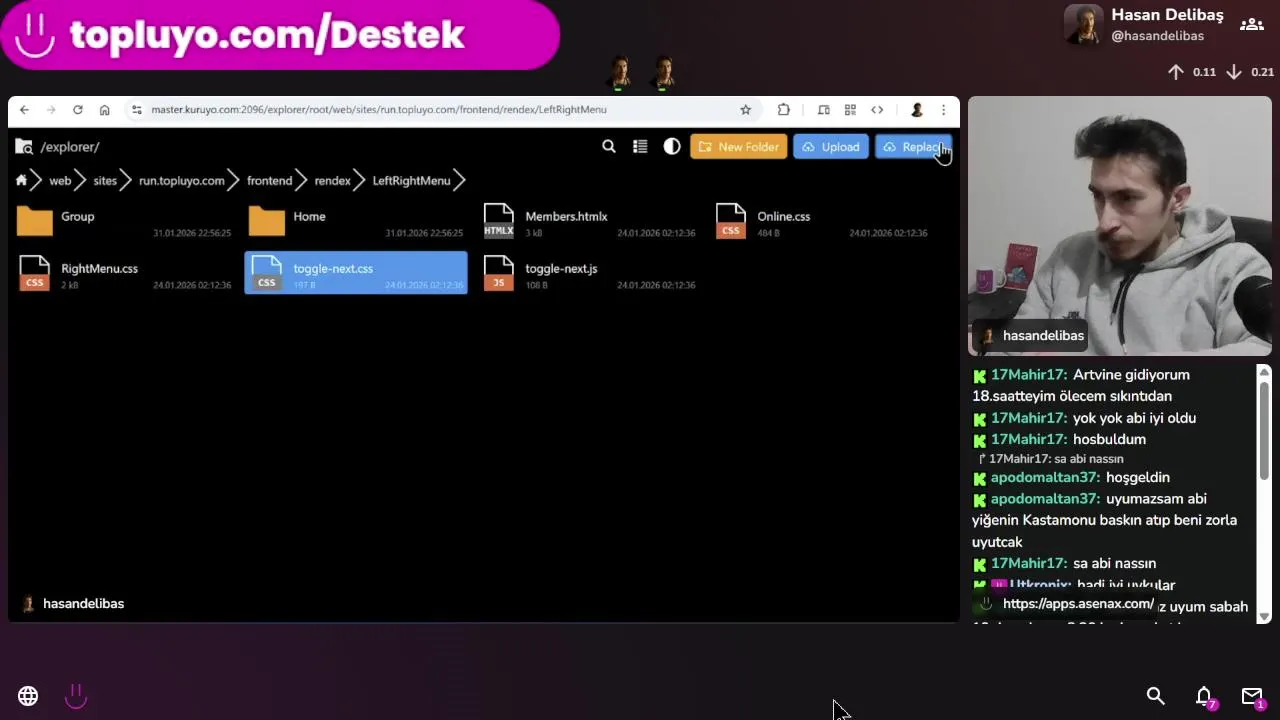This screenshot has width=1280, height=720.
Task: Open the browser extensions puzzle icon
Action: coord(784,110)
